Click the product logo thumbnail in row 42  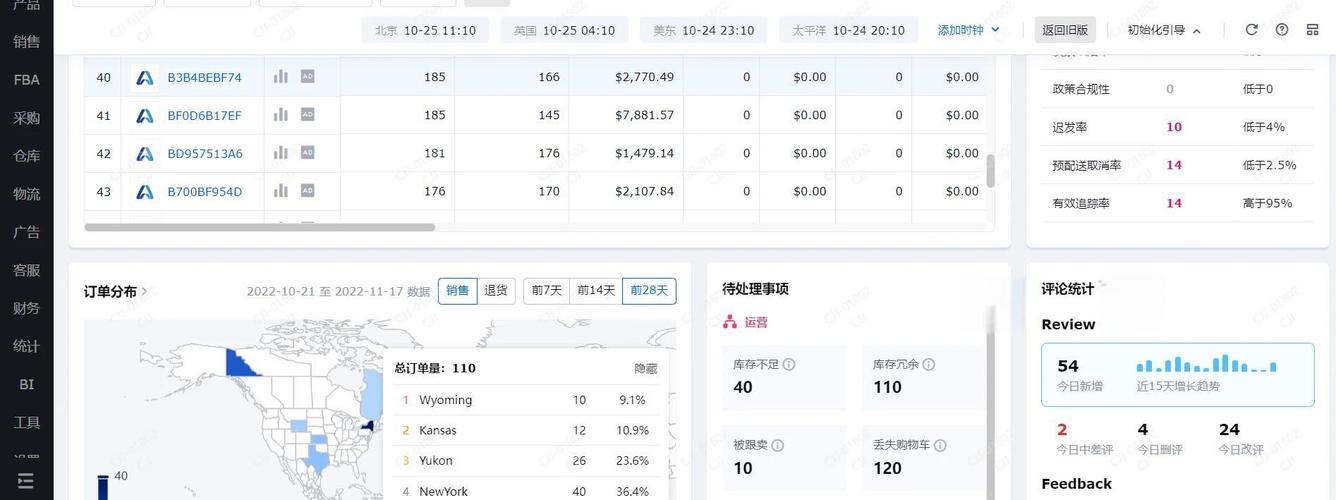145,153
